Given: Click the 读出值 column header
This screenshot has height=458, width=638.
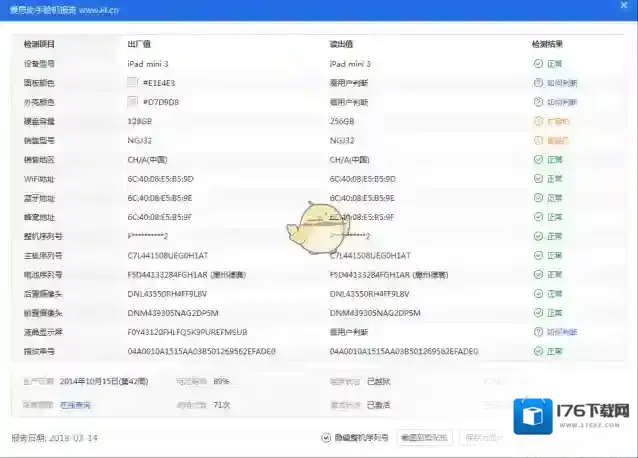Looking at the screenshot, I should tap(341, 44).
